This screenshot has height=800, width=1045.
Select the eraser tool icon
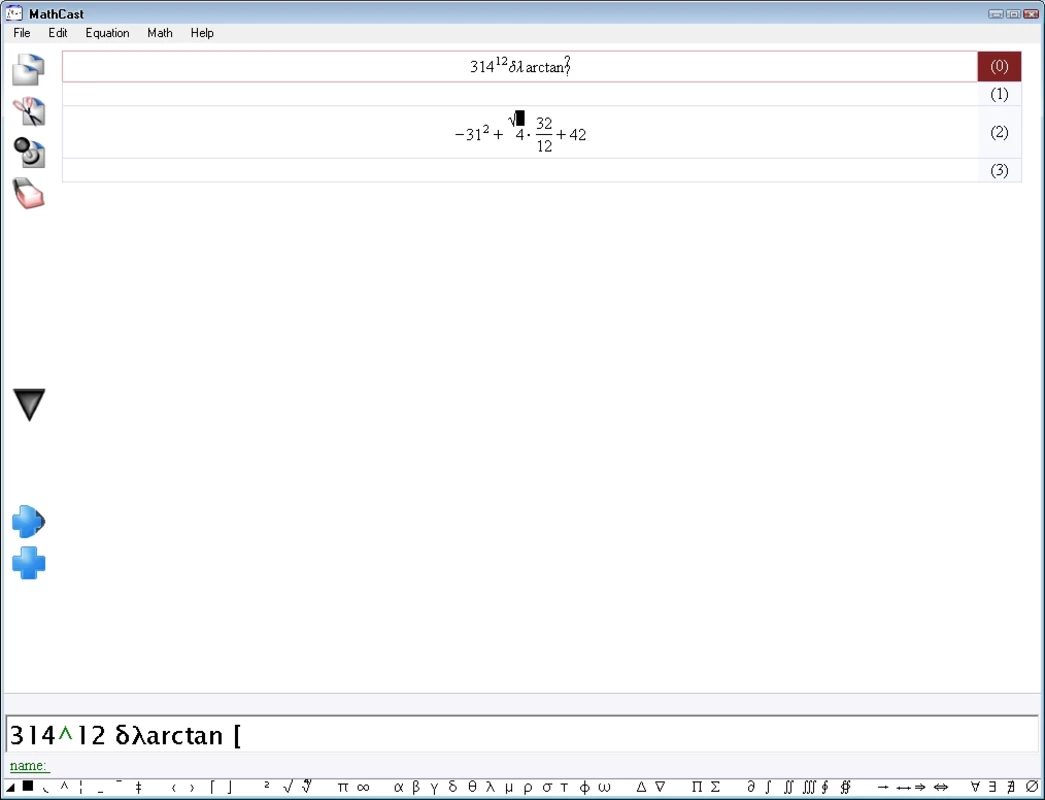(x=29, y=193)
